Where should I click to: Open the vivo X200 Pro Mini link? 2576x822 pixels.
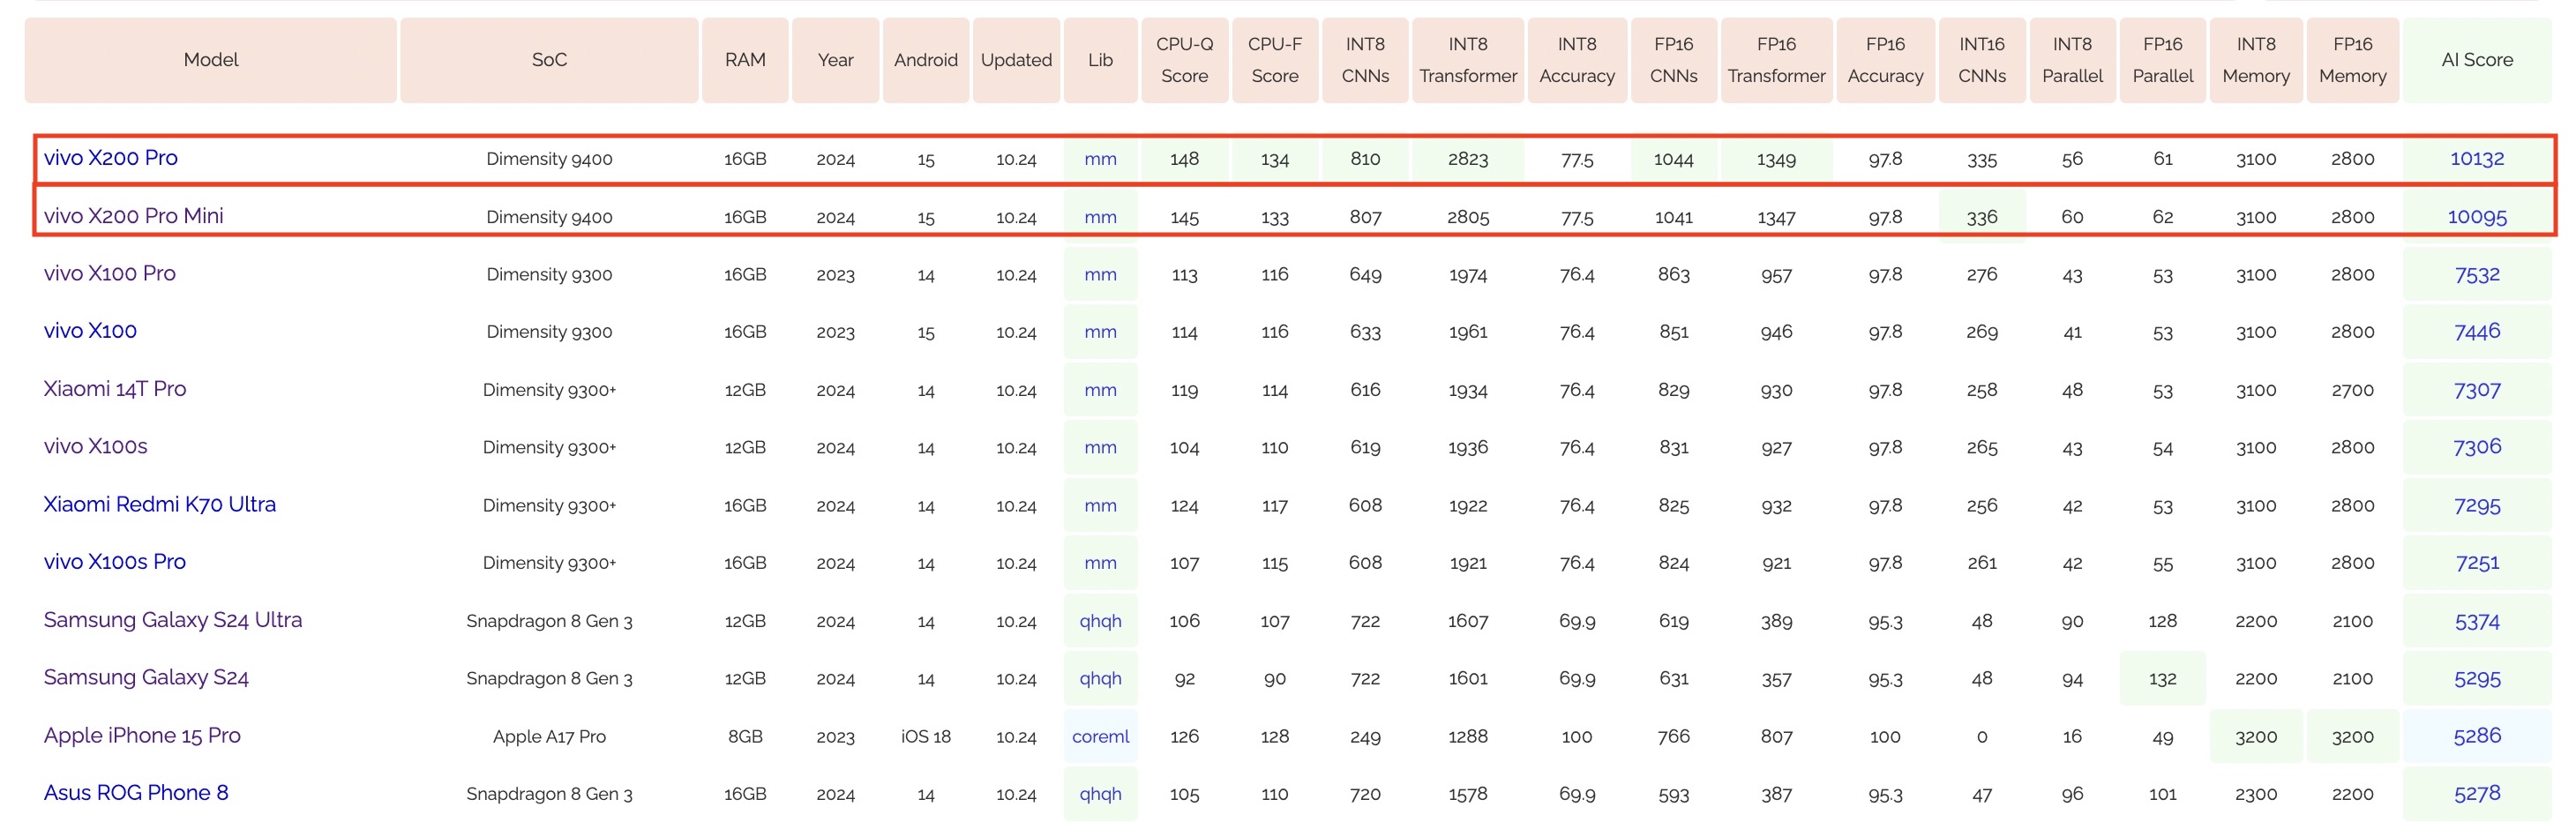(134, 216)
